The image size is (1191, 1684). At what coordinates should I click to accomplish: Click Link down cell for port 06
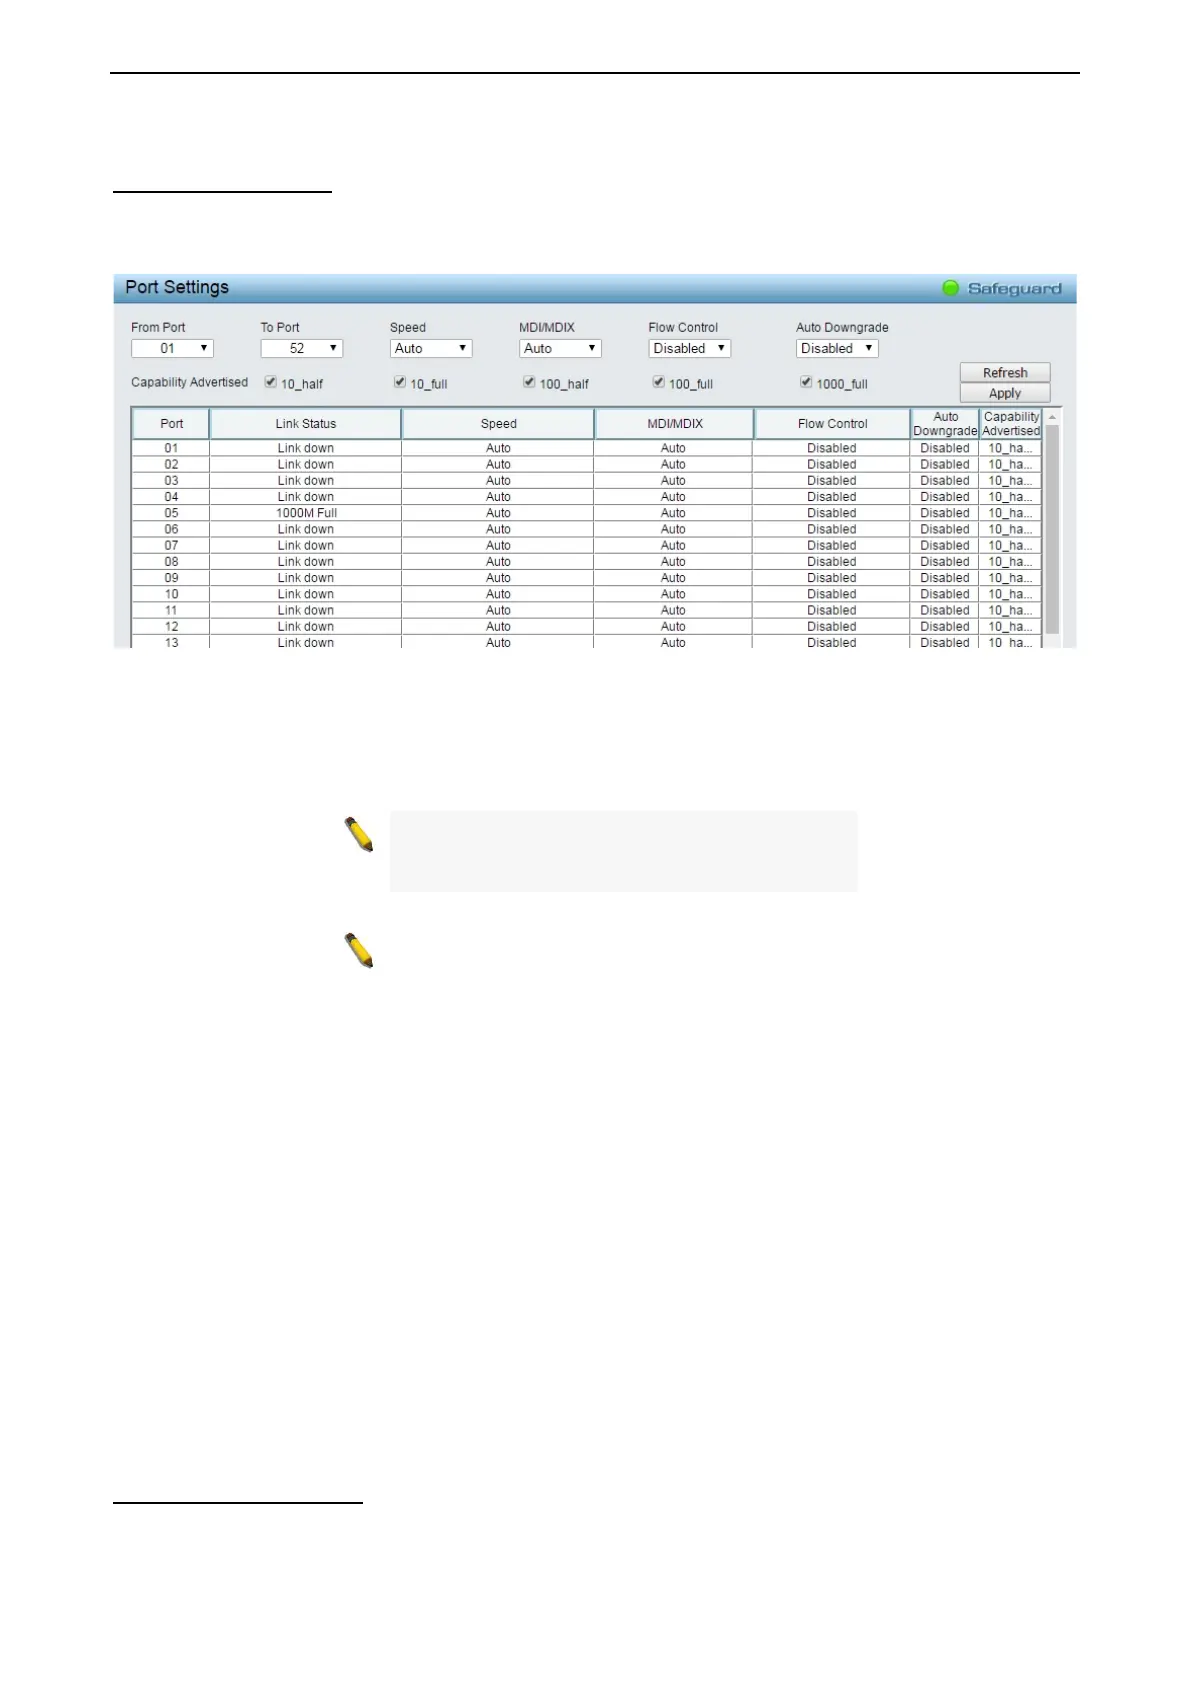pos(306,529)
